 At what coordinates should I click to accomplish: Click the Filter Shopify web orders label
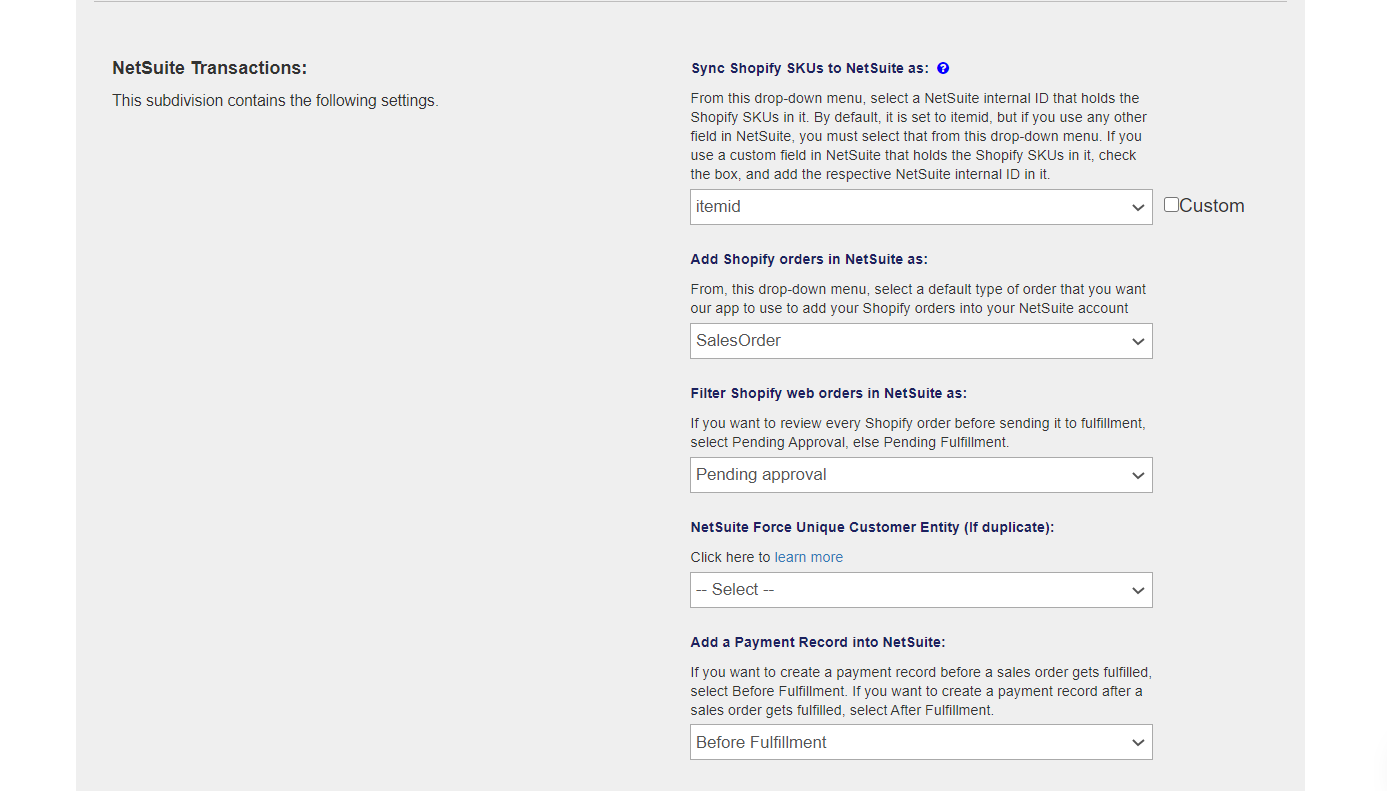pos(829,393)
